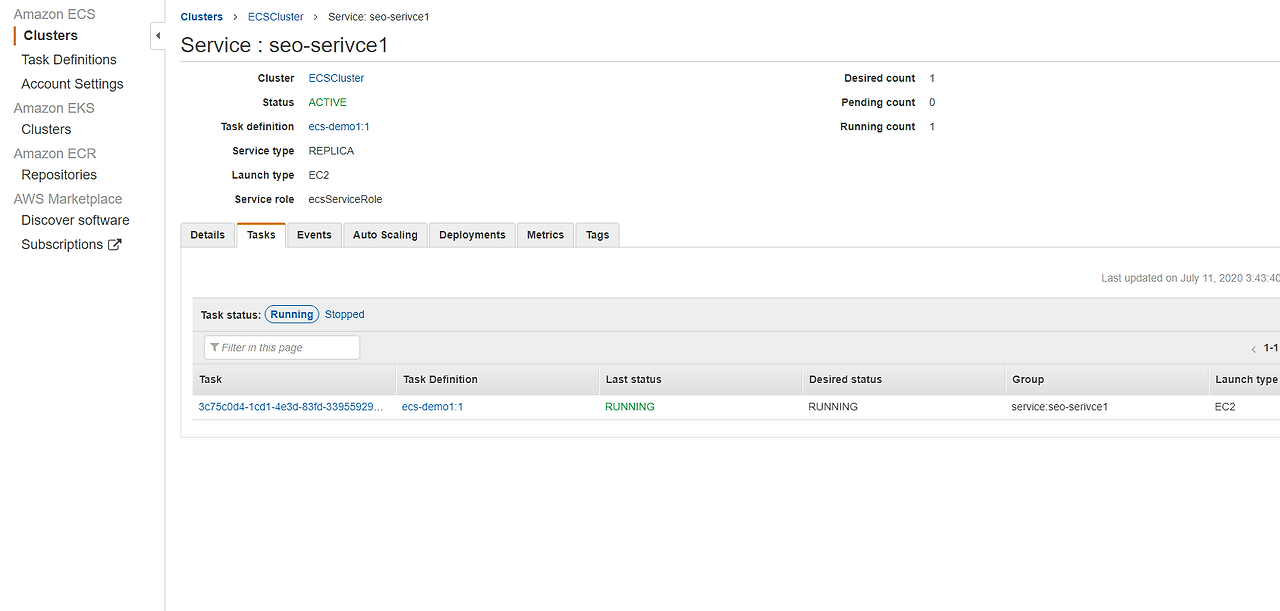The width and height of the screenshot is (1280, 611).
Task: Open ecs-demo1:1 link in the task table row
Action: (432, 407)
